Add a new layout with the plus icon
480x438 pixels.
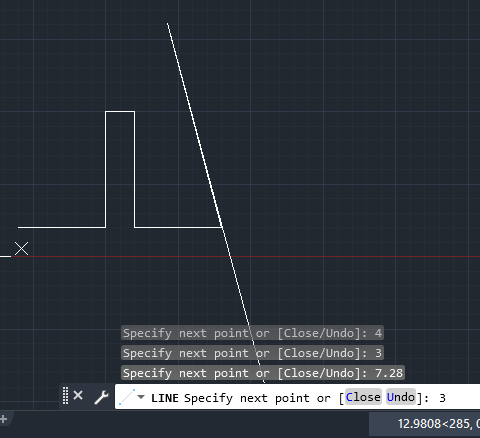(3, 419)
